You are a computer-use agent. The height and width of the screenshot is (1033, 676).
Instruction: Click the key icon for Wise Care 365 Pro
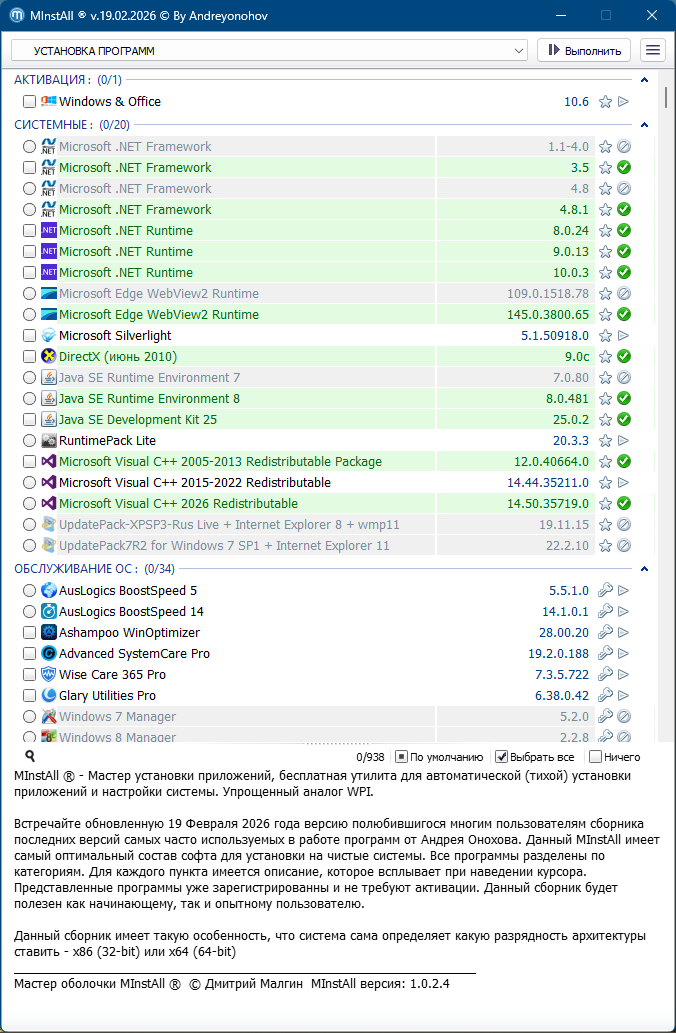605,675
